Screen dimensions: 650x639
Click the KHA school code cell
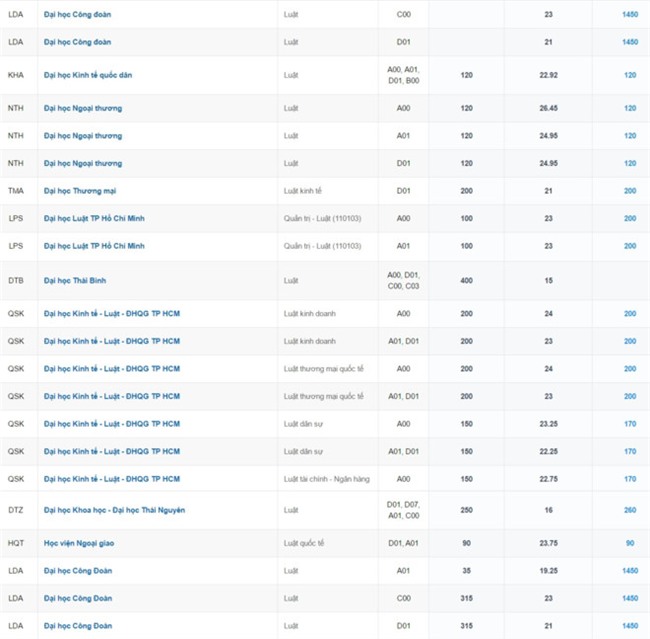pyautogui.click(x=16, y=75)
